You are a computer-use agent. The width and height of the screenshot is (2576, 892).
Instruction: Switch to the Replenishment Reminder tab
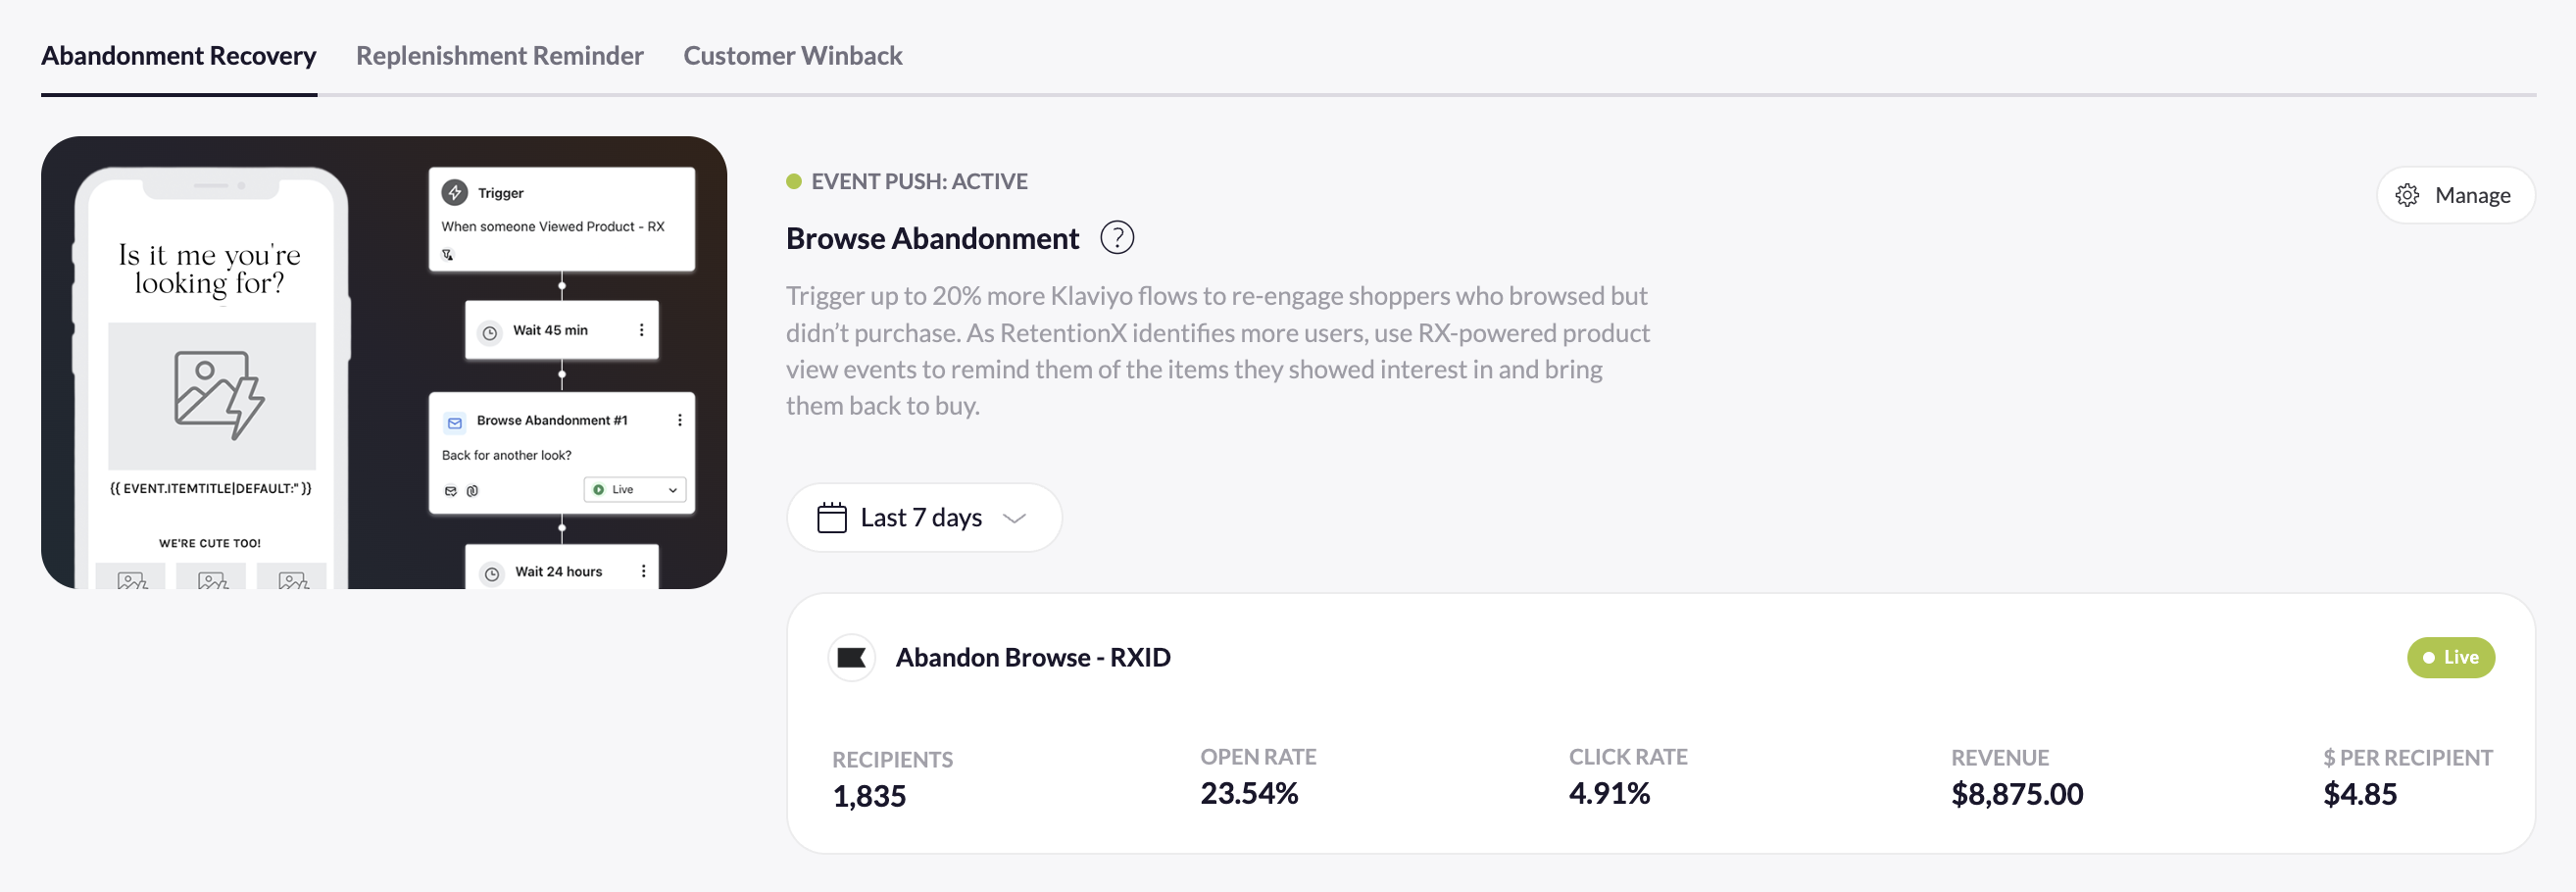(499, 56)
